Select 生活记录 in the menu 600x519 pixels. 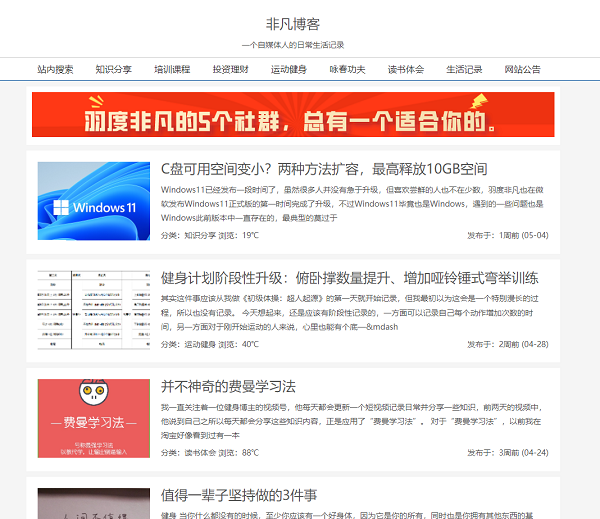coord(464,69)
